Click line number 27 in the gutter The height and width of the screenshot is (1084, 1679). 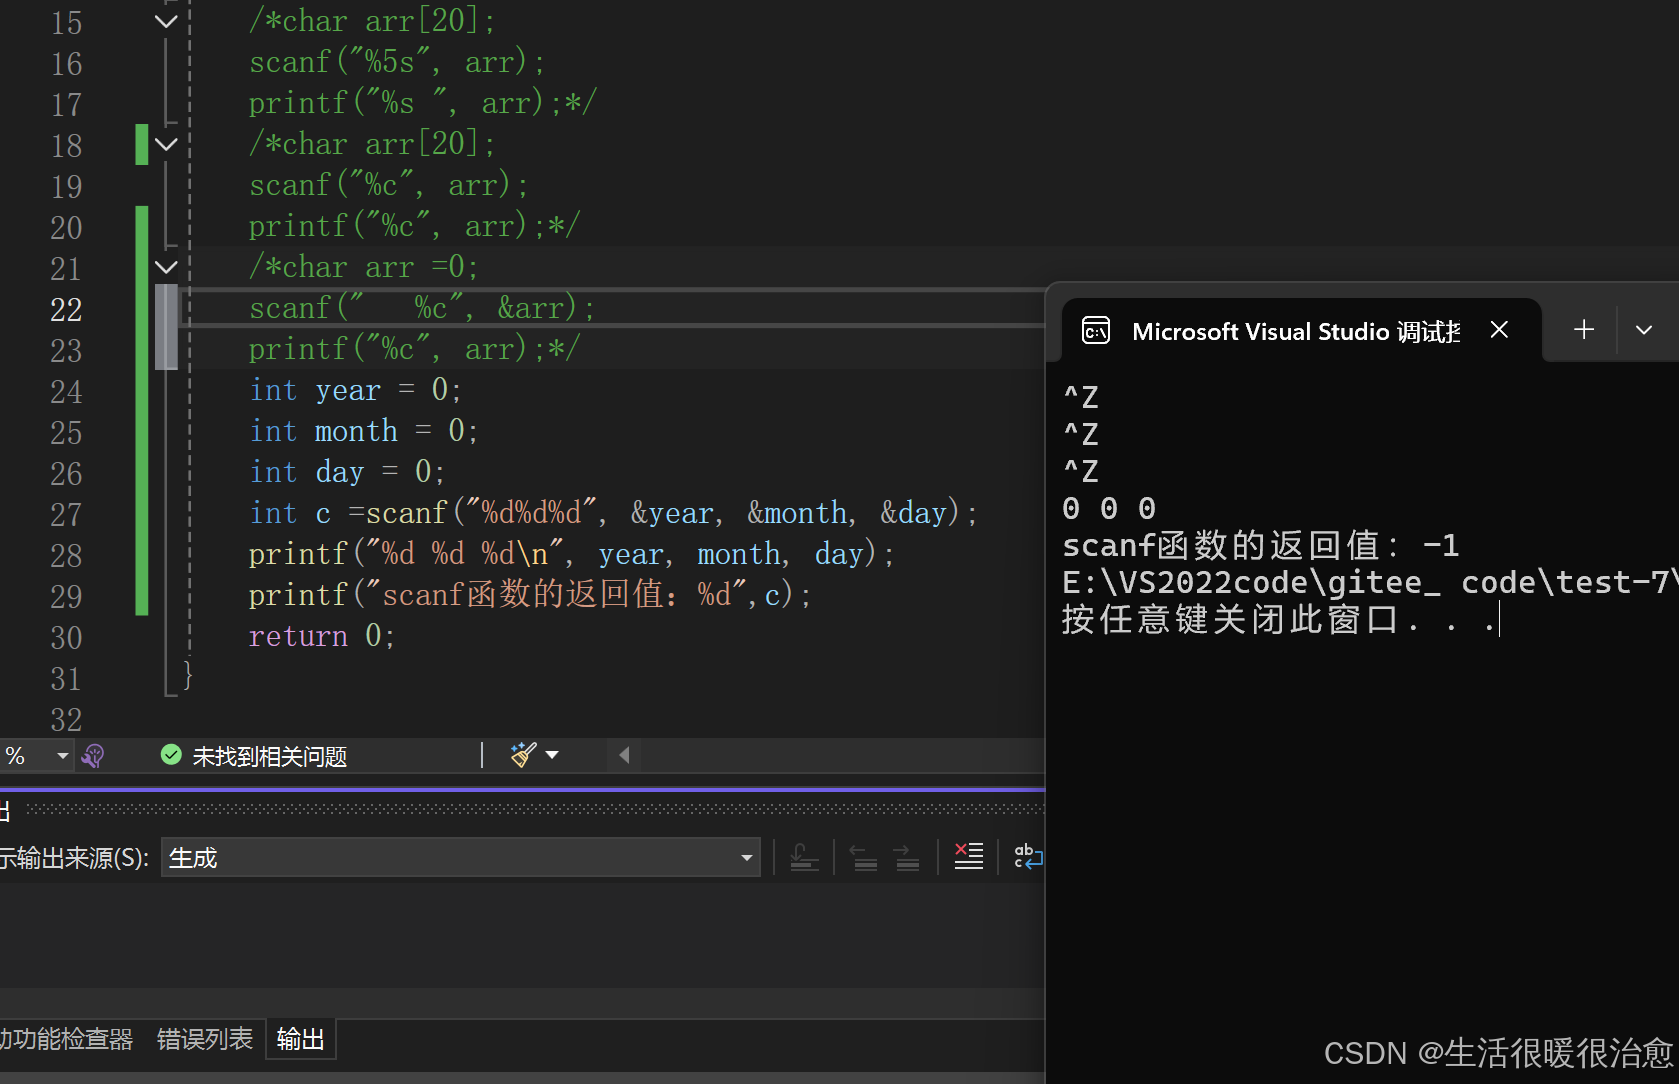tap(66, 514)
